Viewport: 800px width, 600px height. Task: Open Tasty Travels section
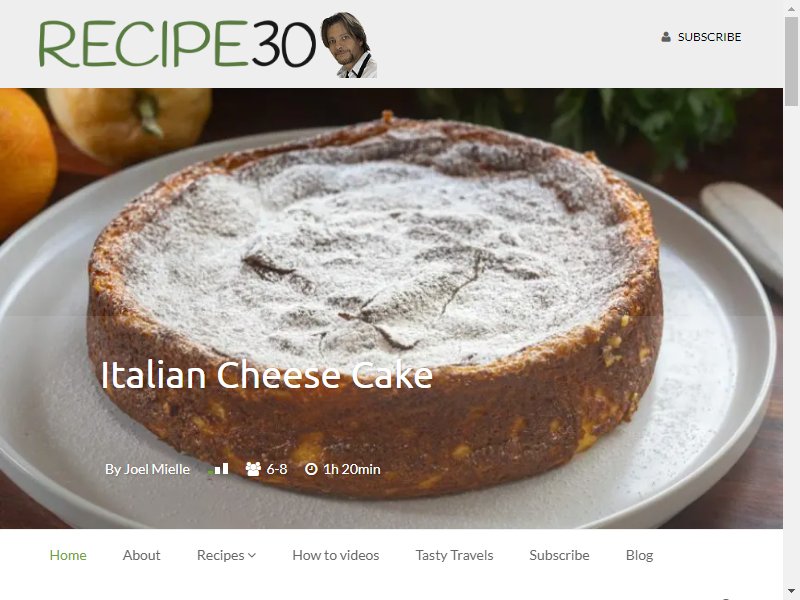(x=454, y=555)
